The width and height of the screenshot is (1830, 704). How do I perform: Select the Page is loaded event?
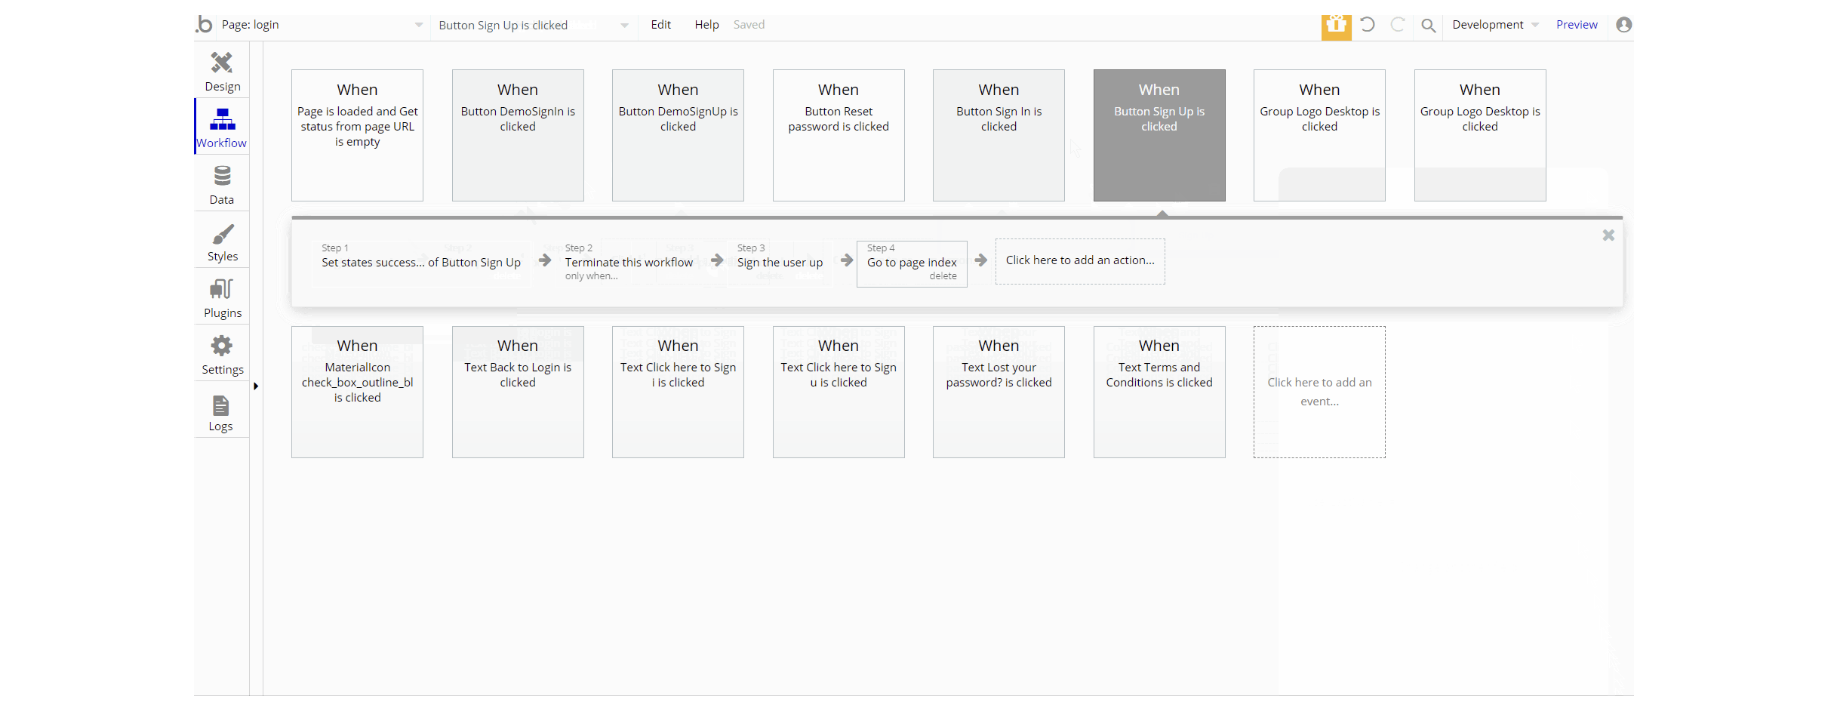[357, 135]
